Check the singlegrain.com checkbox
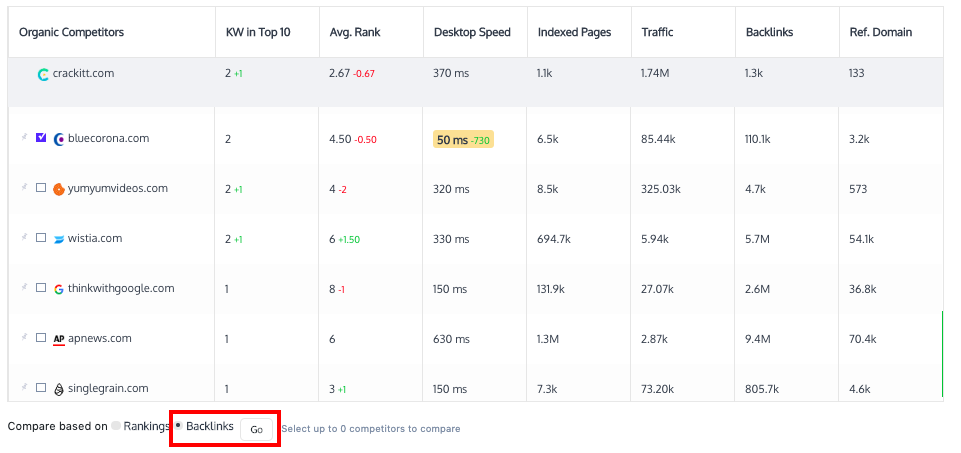 click(x=41, y=388)
